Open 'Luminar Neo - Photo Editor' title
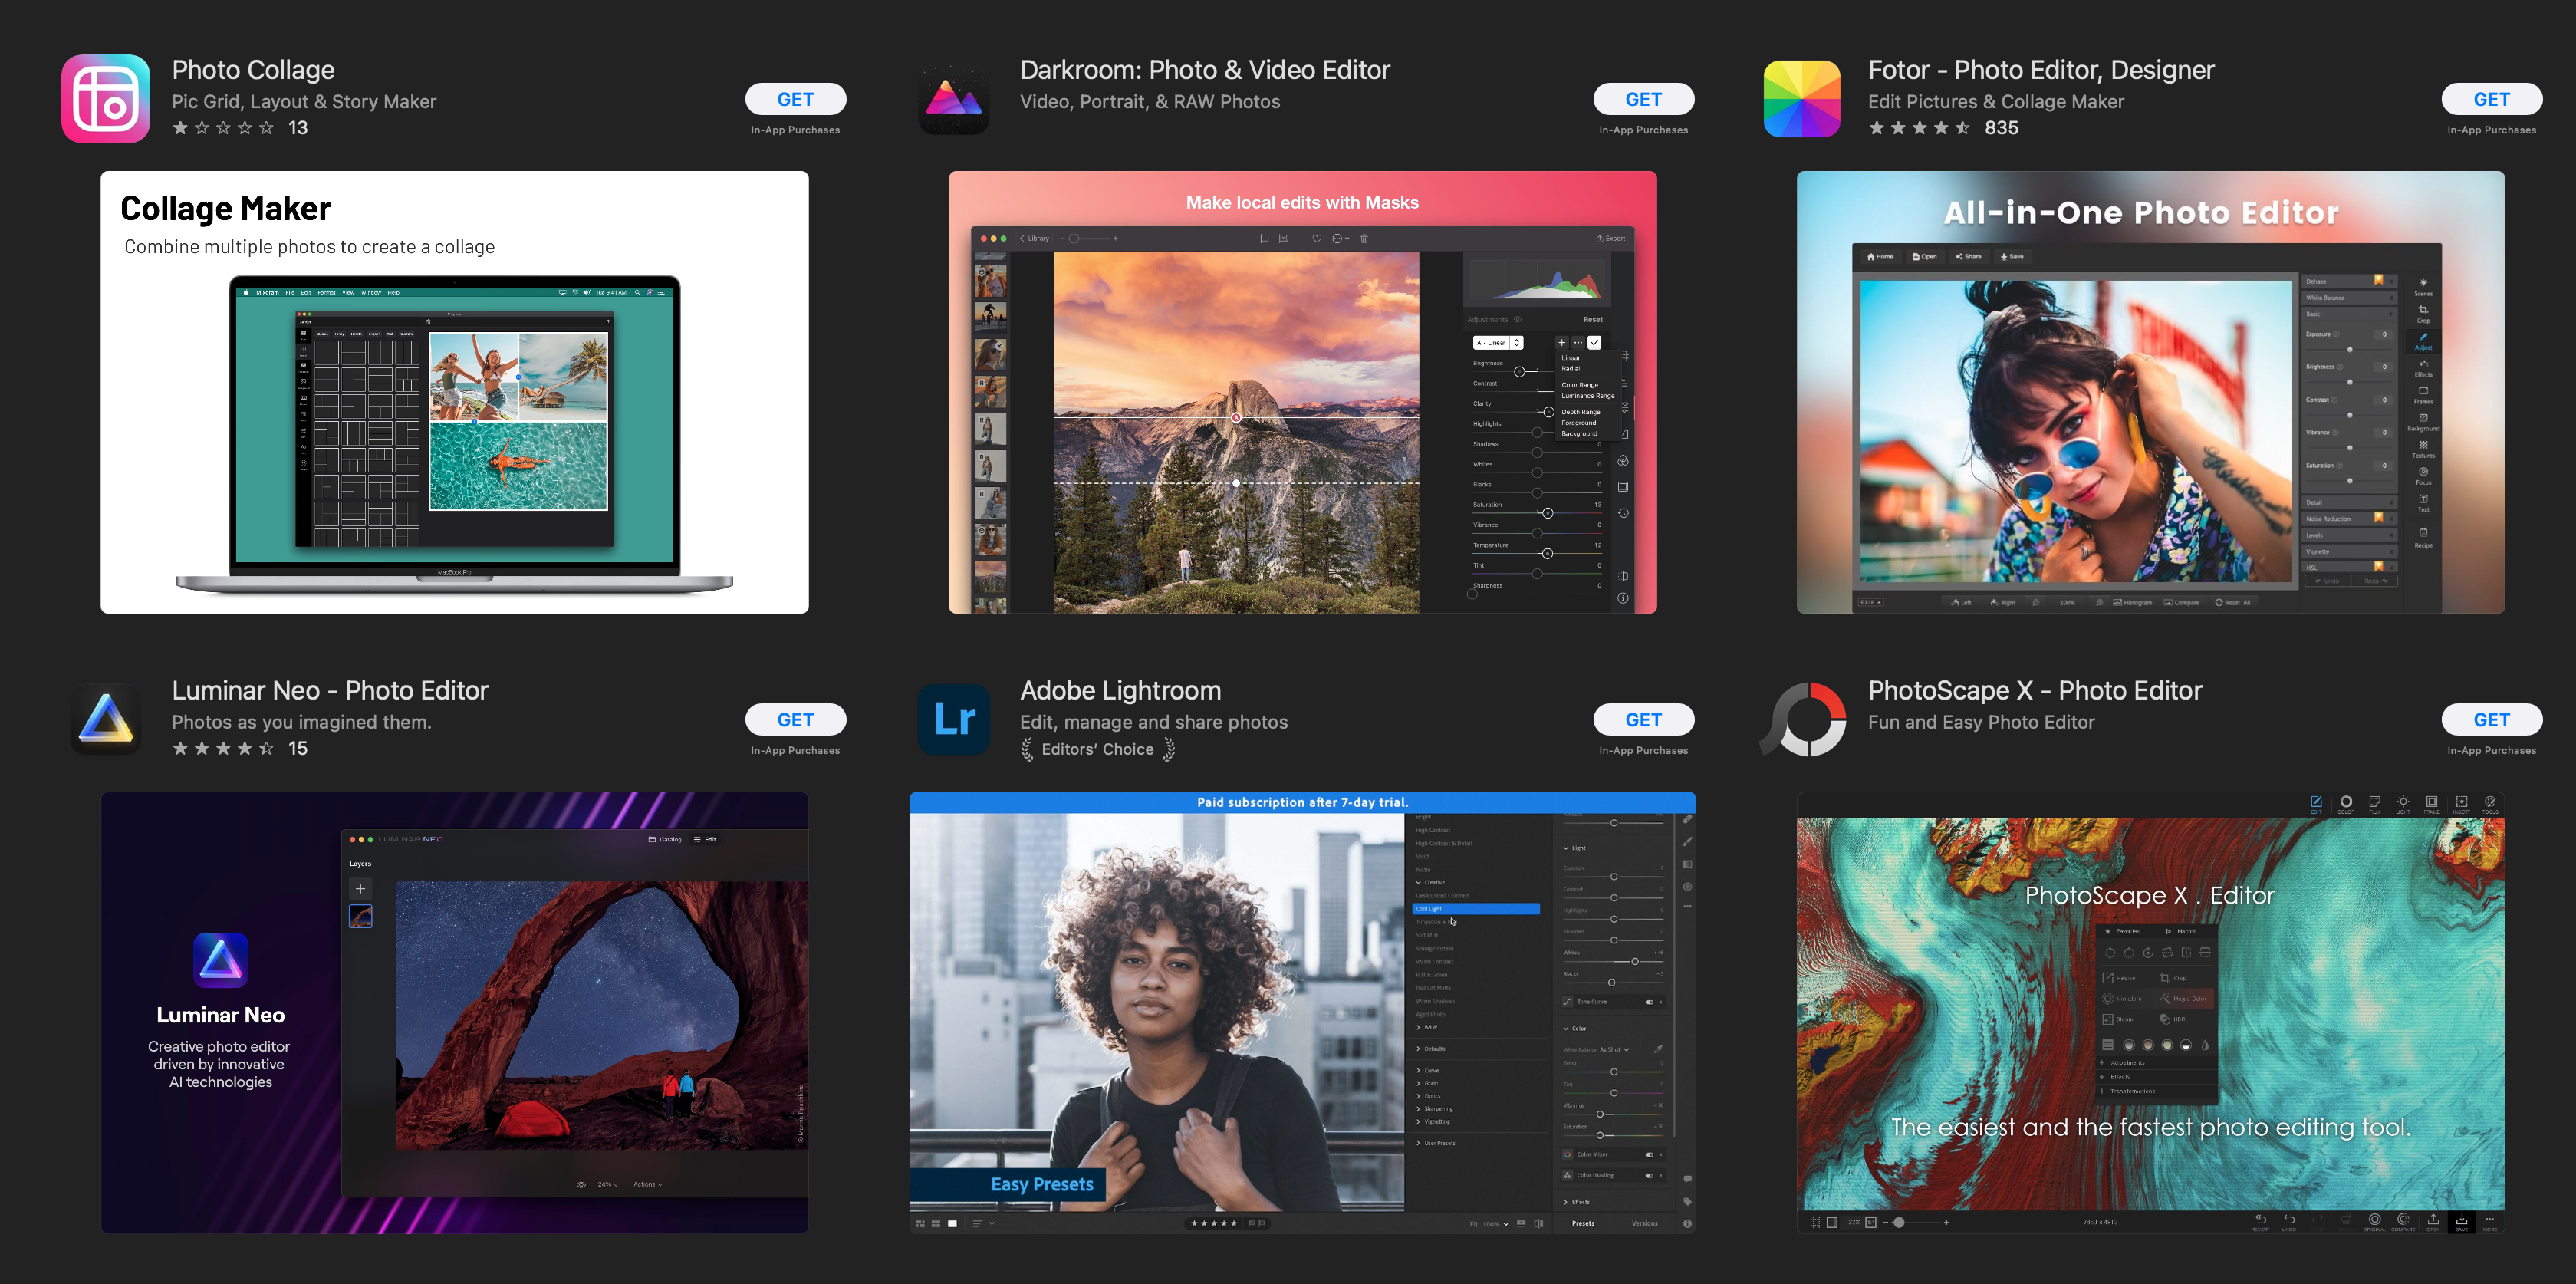 [330, 690]
